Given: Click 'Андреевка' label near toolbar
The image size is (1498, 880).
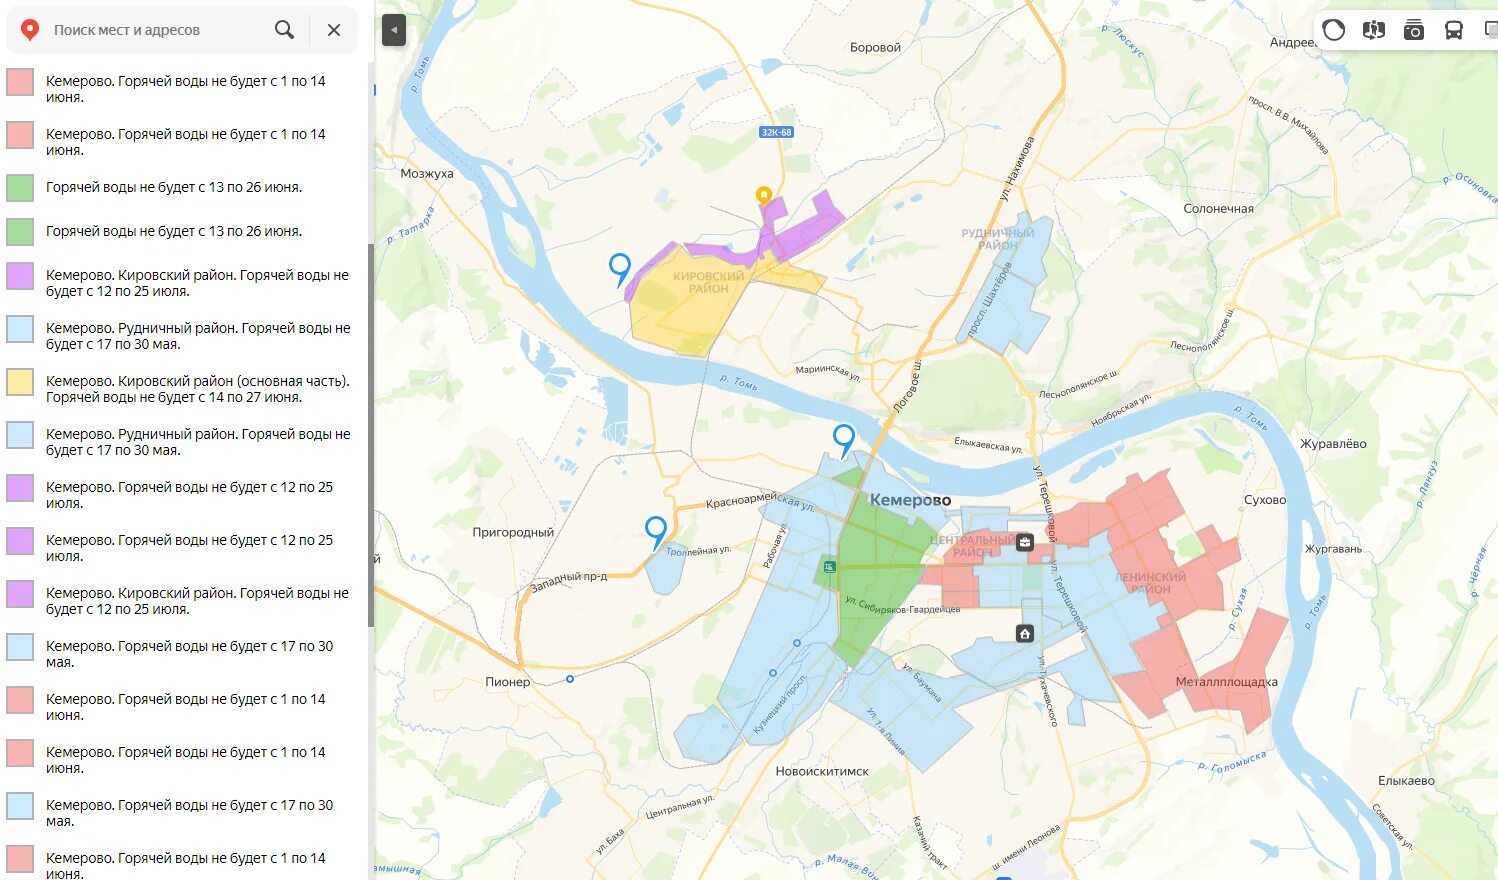Looking at the screenshot, I should click(x=1293, y=43).
